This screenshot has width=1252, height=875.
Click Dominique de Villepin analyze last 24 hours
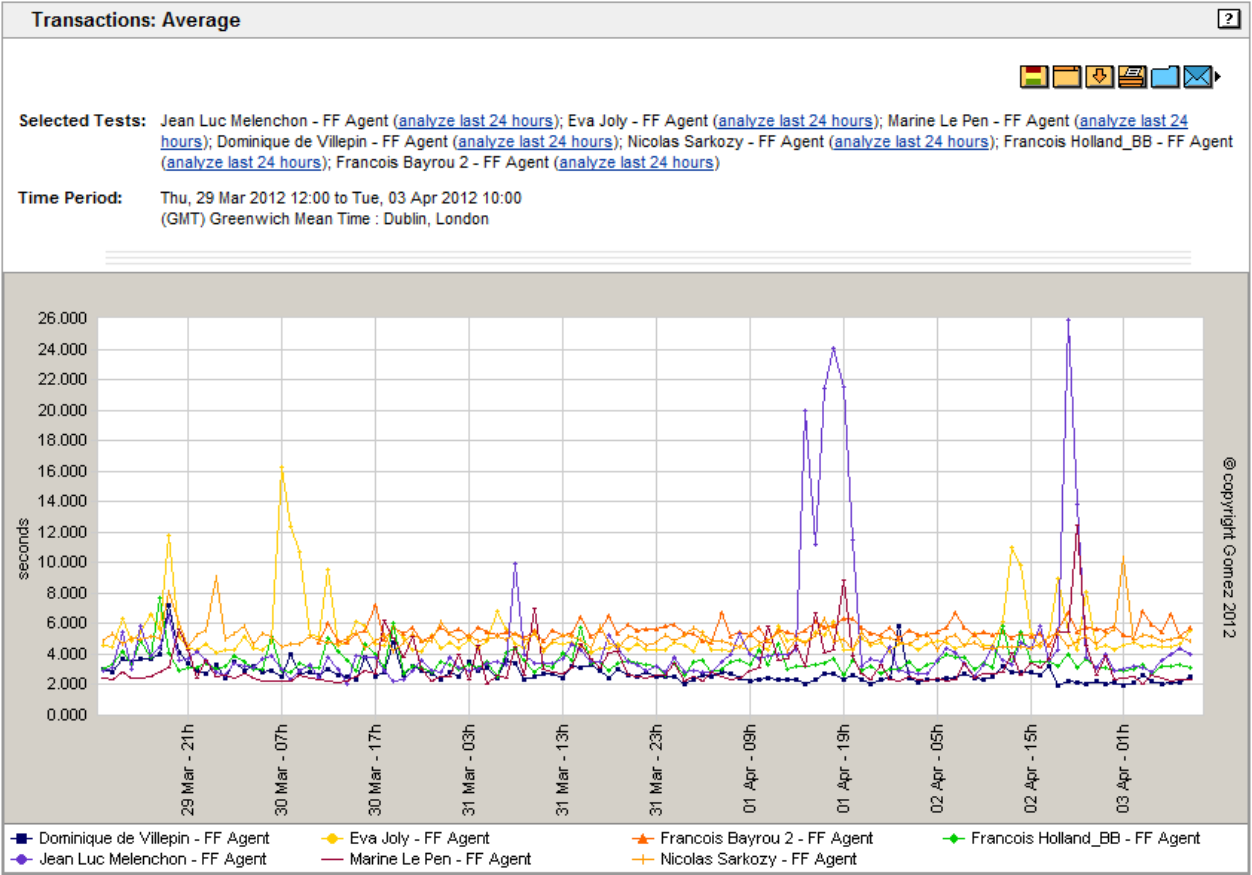click(535, 141)
